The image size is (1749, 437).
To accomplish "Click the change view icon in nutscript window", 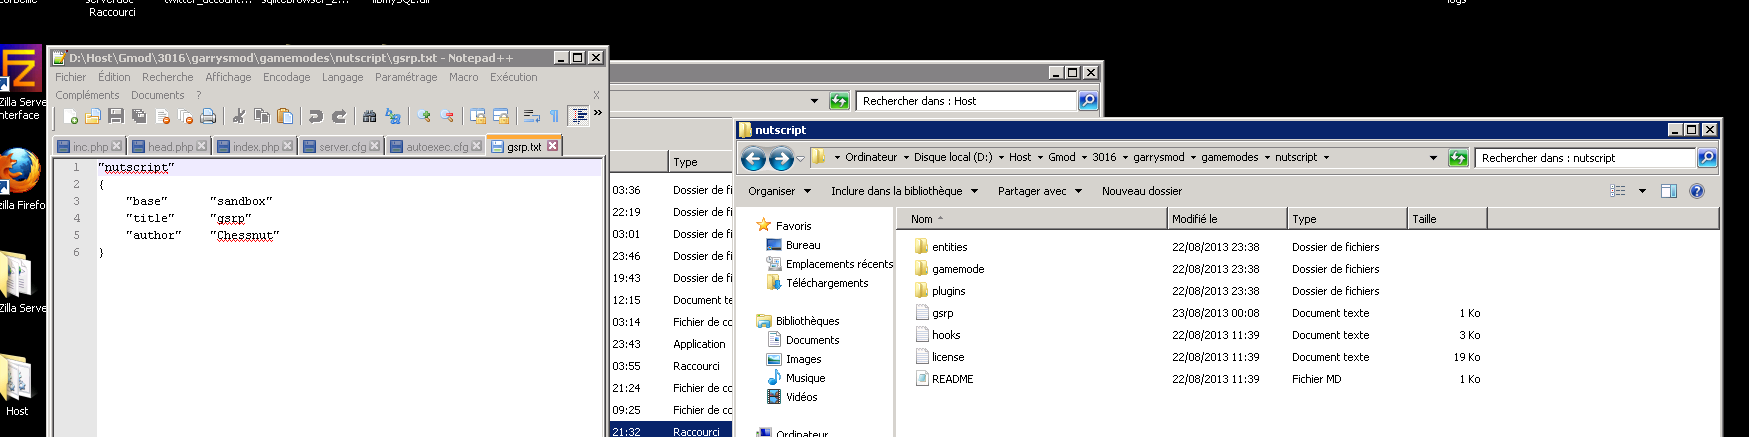I will tap(1617, 191).
